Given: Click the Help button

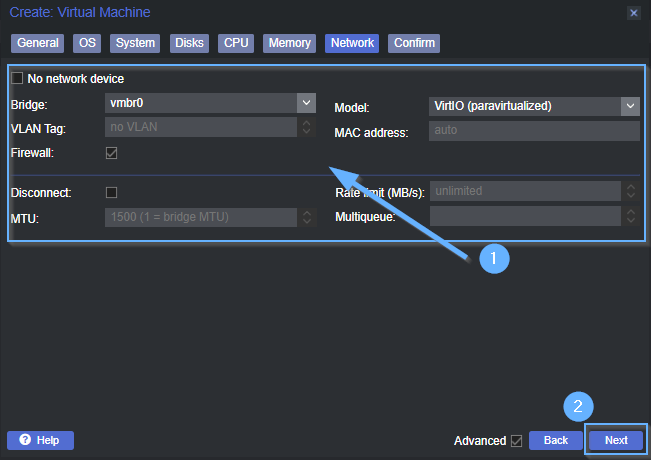Looking at the screenshot, I should click(40, 440).
